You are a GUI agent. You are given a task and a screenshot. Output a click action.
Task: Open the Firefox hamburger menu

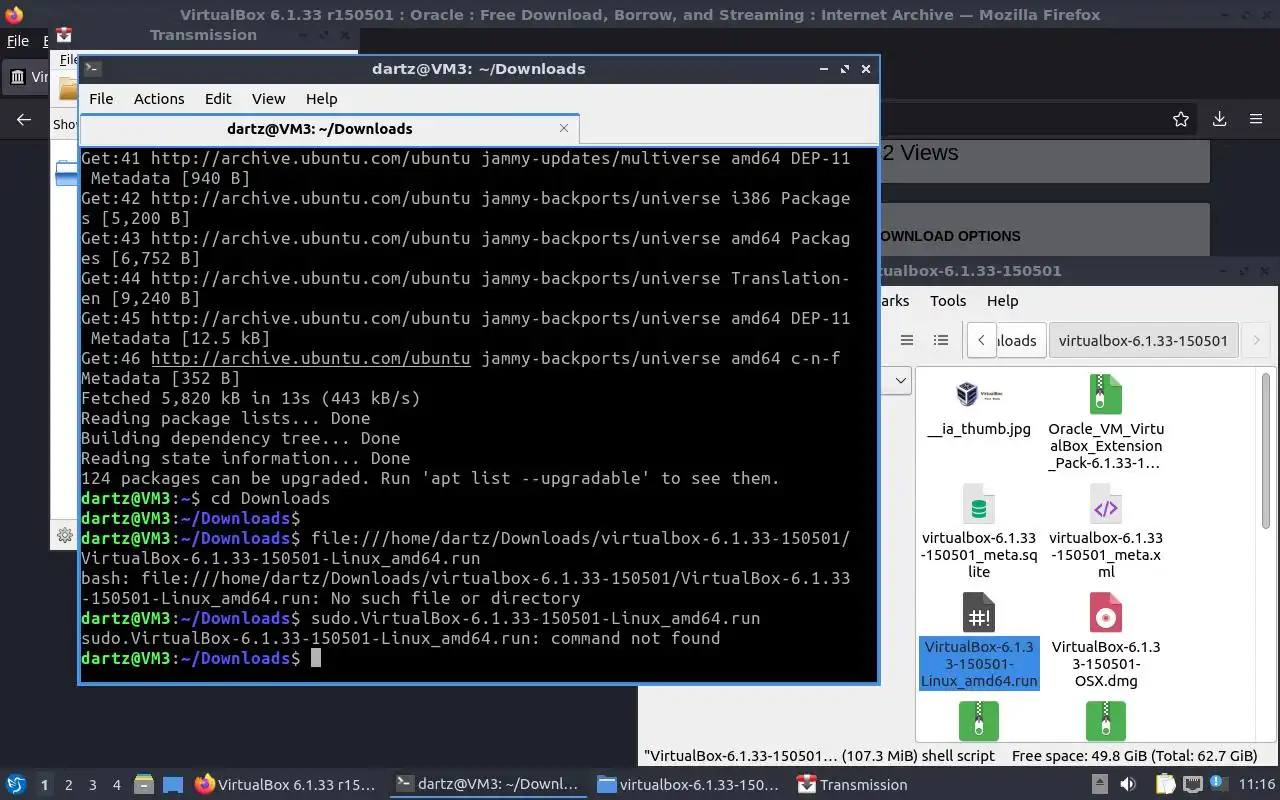(1256, 119)
